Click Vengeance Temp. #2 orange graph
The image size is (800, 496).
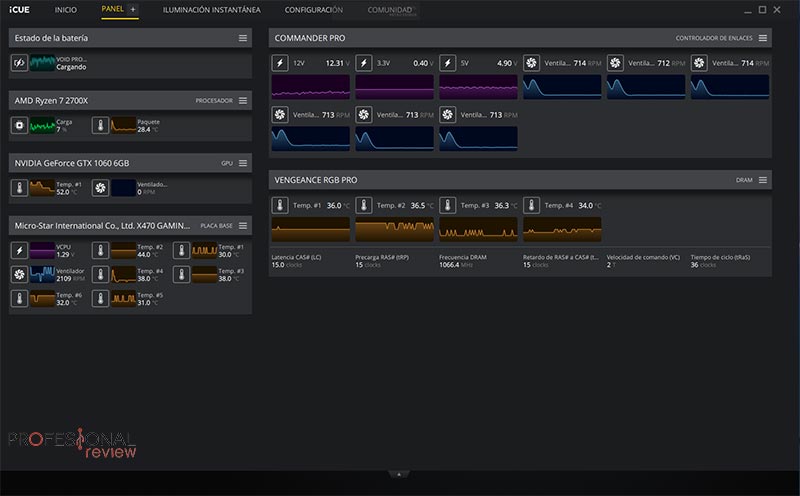coord(394,229)
